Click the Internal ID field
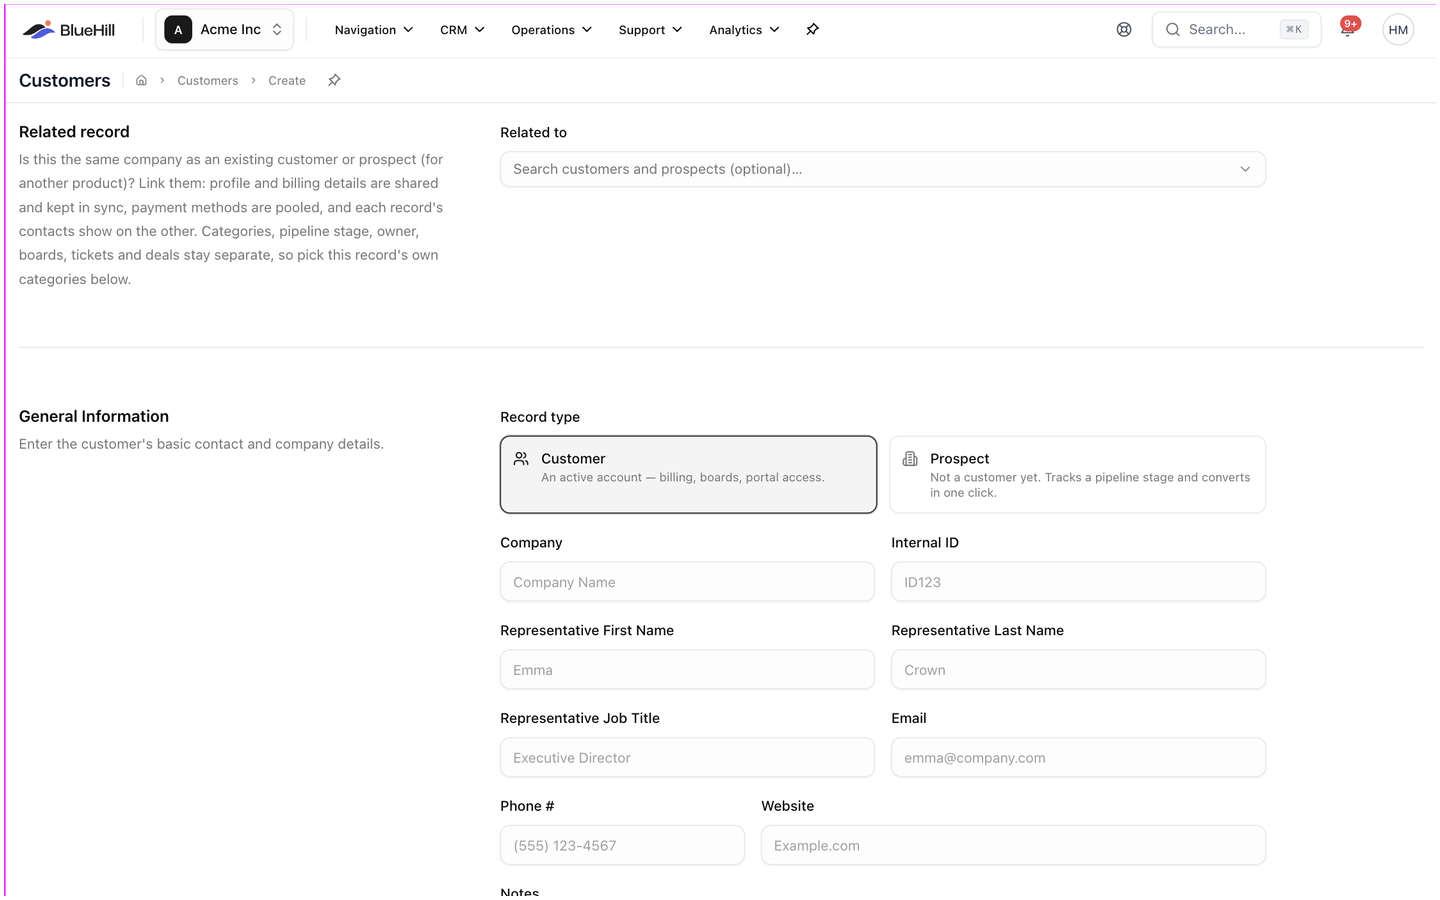 point(1078,582)
